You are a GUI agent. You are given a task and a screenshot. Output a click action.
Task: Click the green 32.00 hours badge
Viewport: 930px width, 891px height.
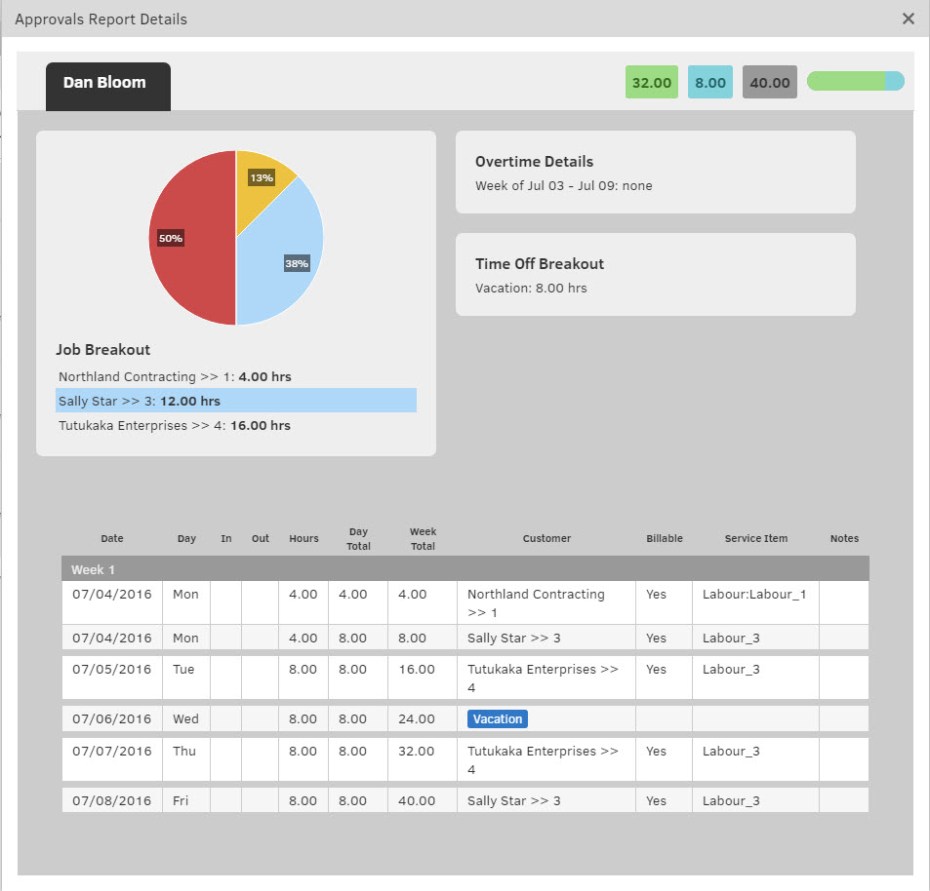pyautogui.click(x=652, y=83)
